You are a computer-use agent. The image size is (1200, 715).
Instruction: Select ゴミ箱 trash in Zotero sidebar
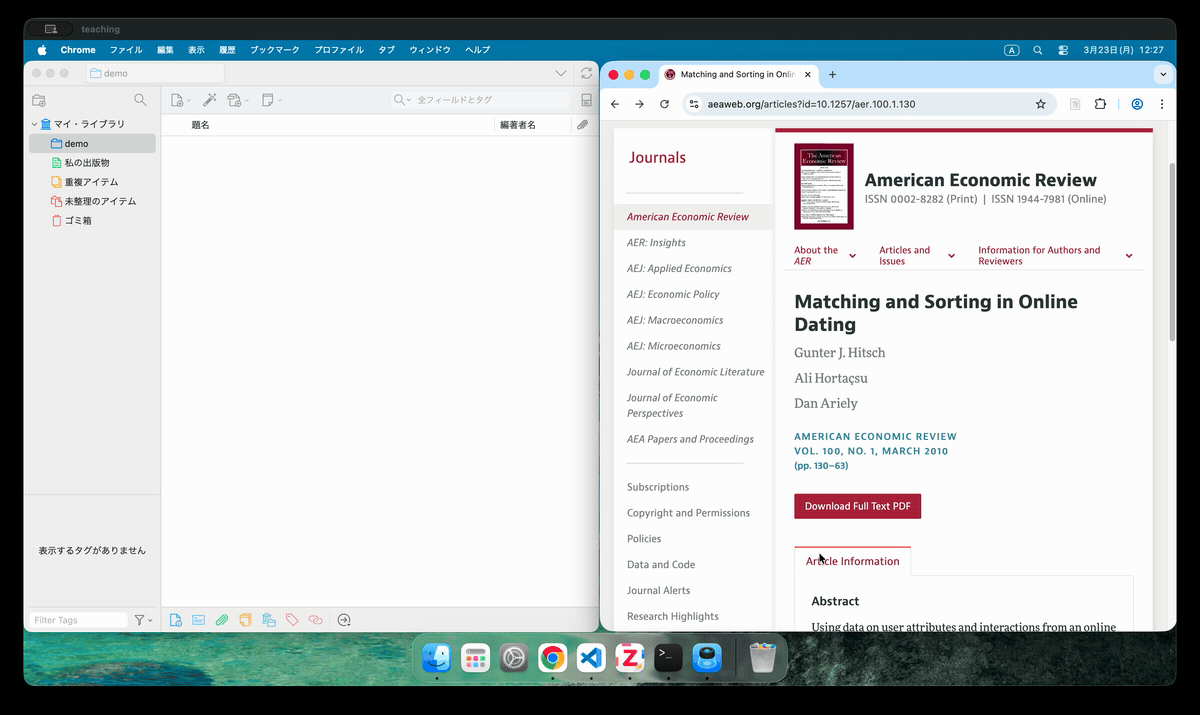tap(78, 220)
